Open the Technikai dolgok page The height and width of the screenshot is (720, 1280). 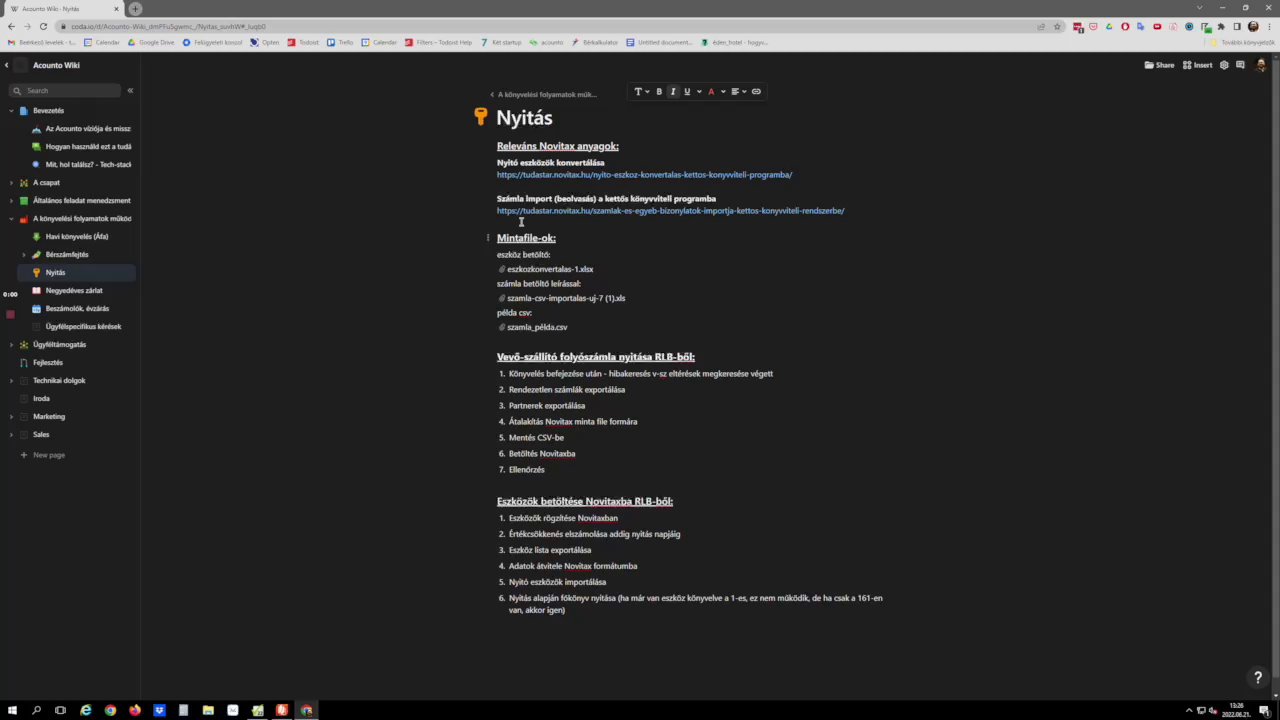(59, 381)
